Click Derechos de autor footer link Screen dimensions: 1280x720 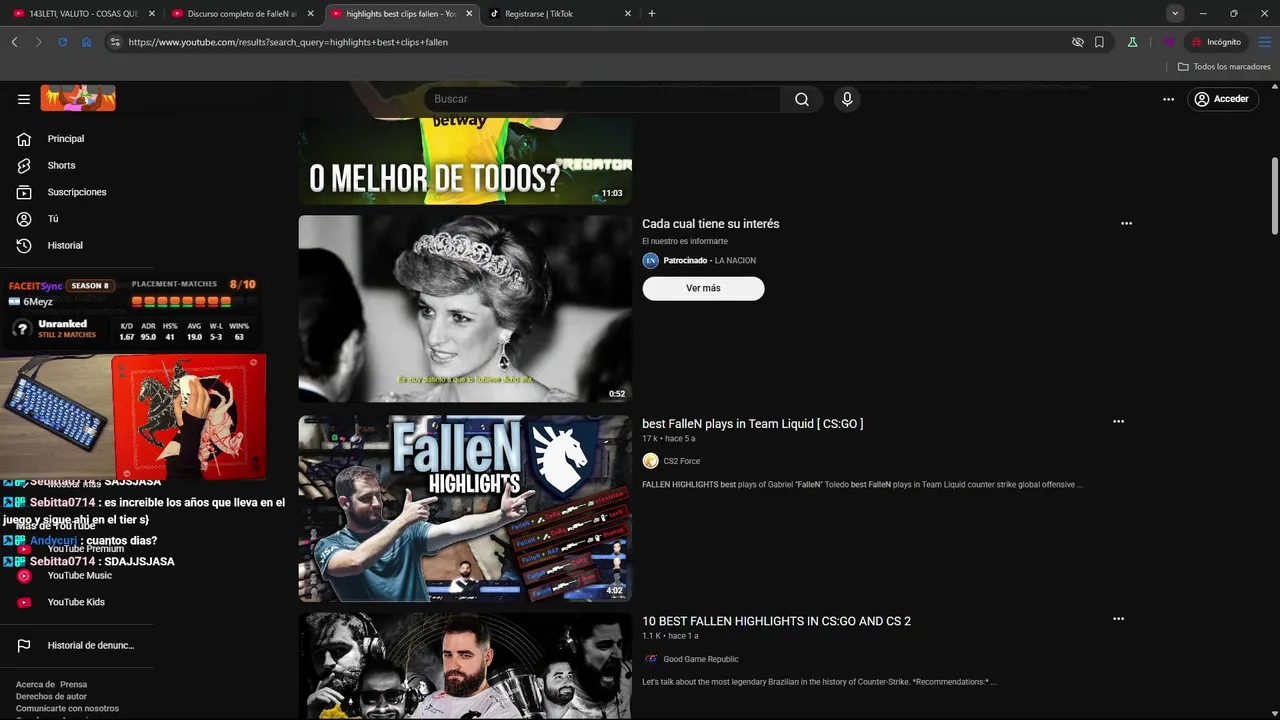pyautogui.click(x=51, y=697)
